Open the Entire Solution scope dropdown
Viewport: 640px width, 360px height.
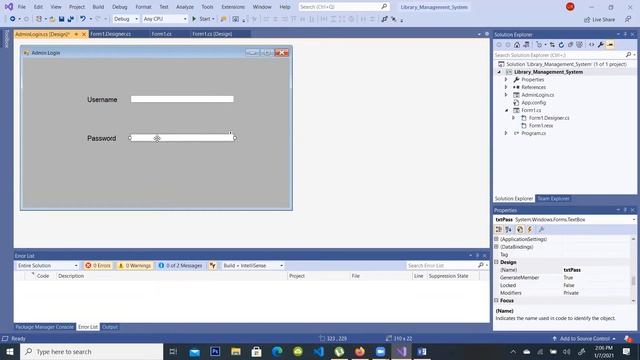coord(47,266)
